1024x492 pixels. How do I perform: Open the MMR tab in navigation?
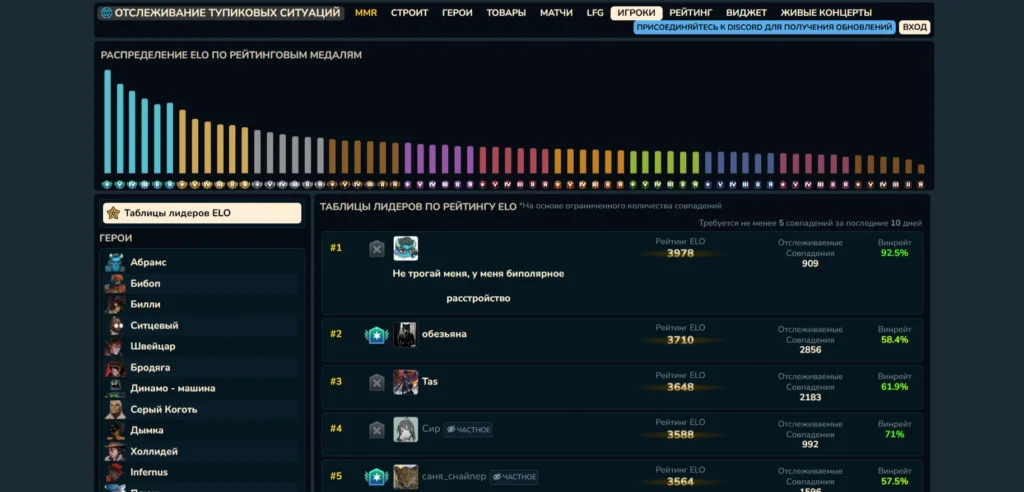[x=366, y=13]
